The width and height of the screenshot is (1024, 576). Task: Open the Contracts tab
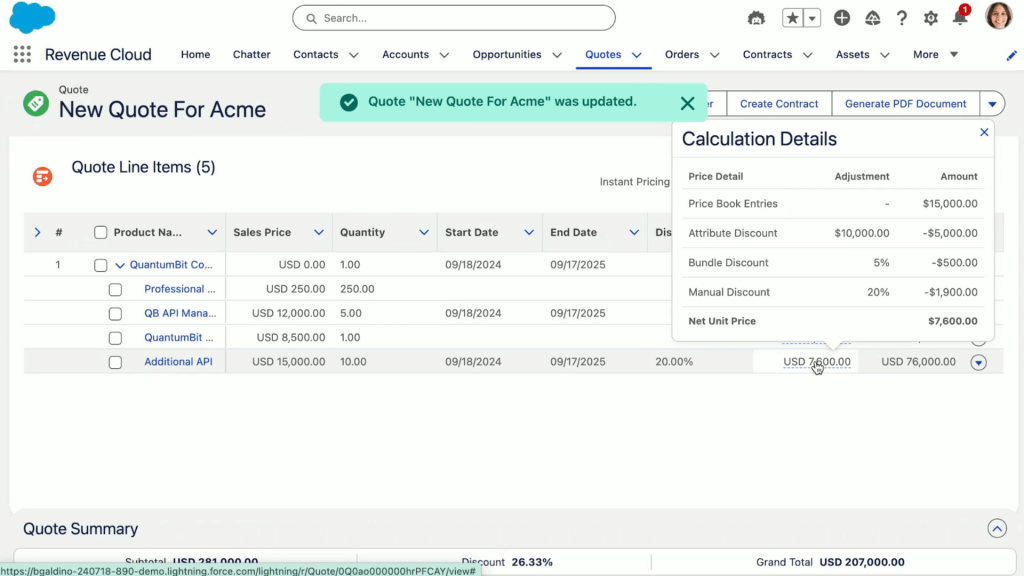(767, 54)
